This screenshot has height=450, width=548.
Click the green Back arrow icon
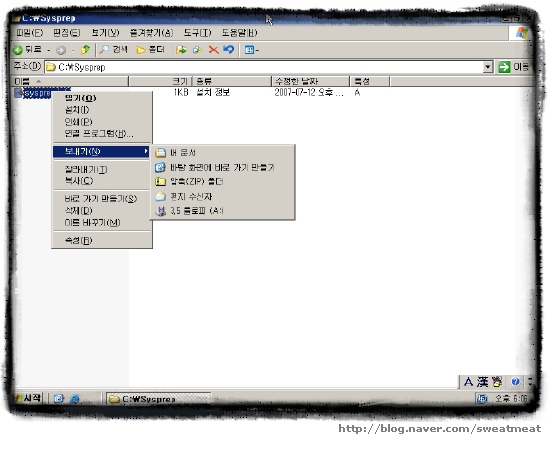(x=18, y=50)
